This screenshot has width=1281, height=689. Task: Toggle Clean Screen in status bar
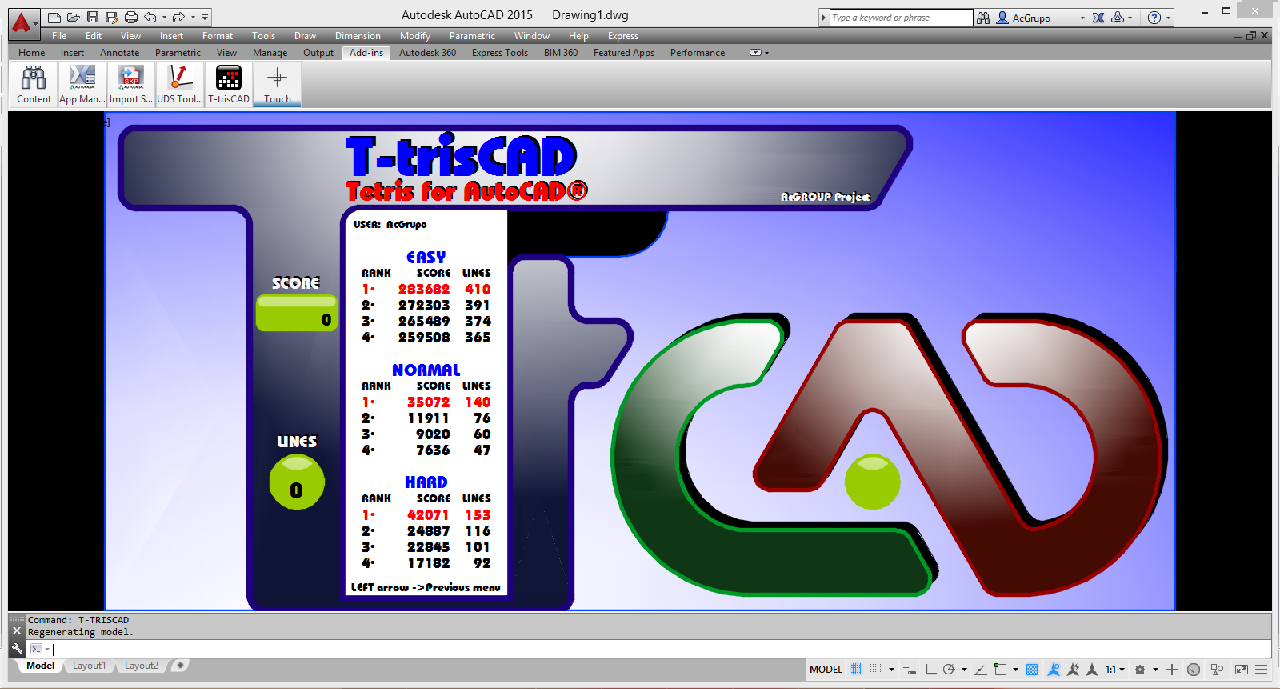[x=1241, y=669]
